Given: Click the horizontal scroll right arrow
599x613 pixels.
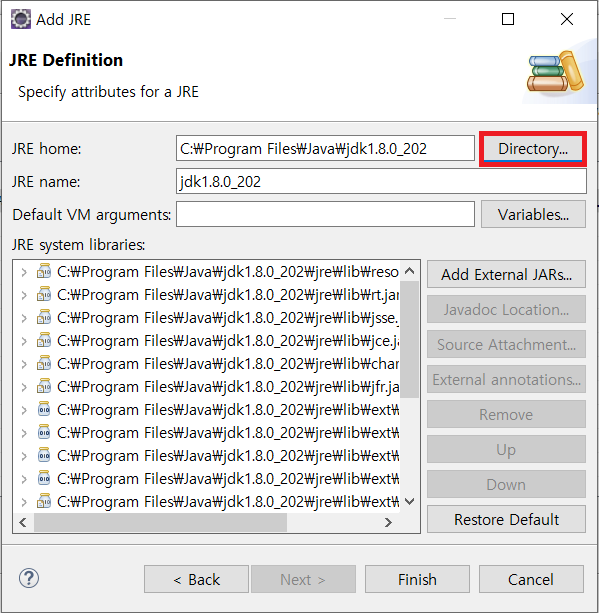Looking at the screenshot, I should (x=388, y=522).
